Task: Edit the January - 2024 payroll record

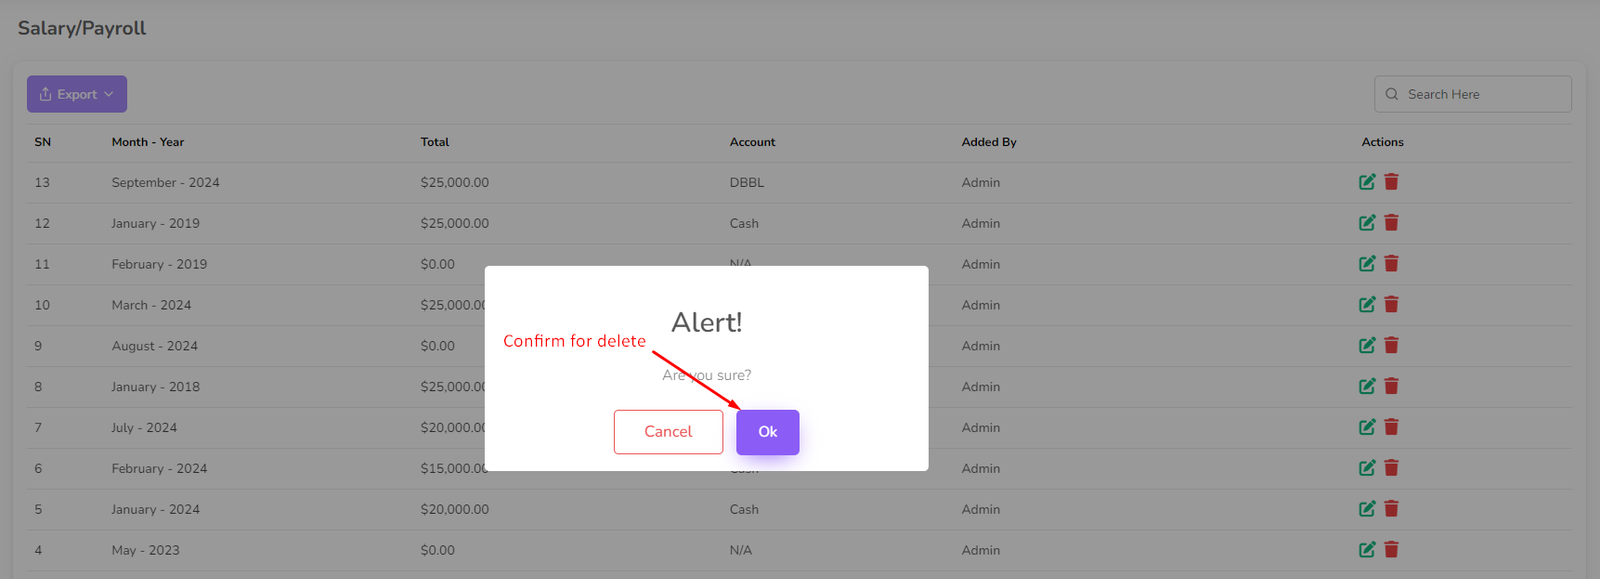Action: click(x=1367, y=509)
